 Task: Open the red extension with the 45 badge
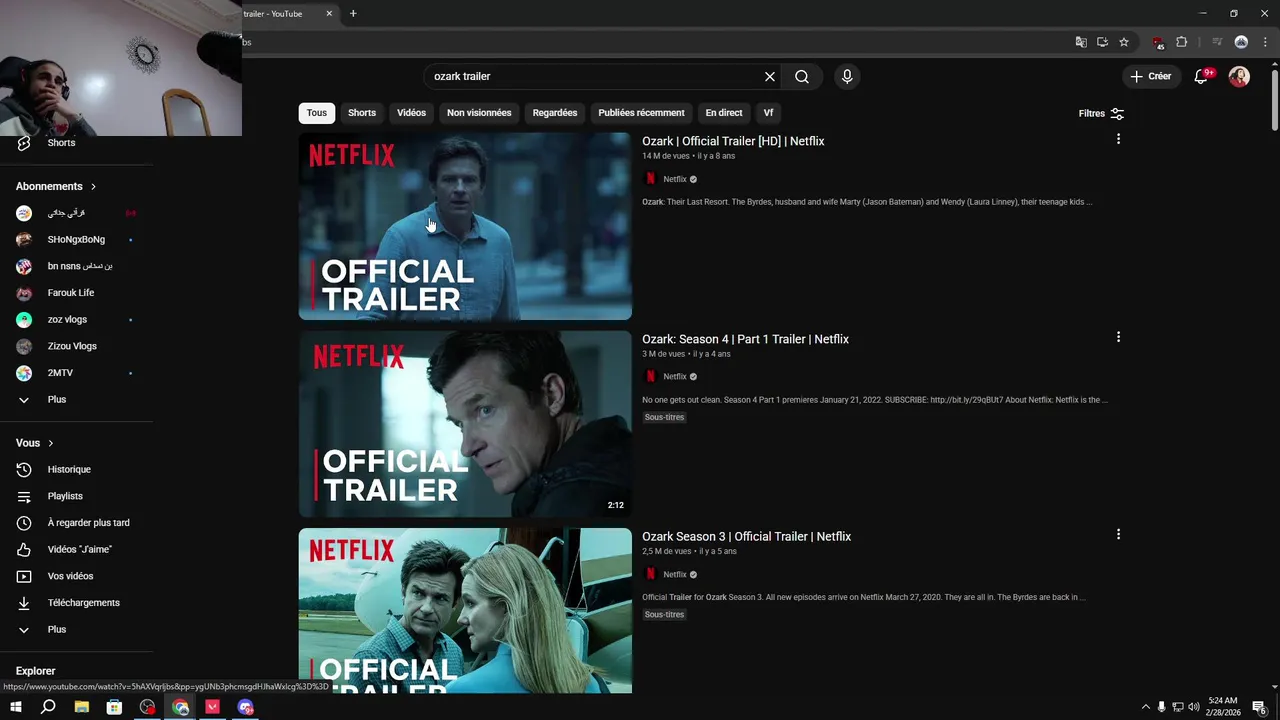pos(1158,42)
